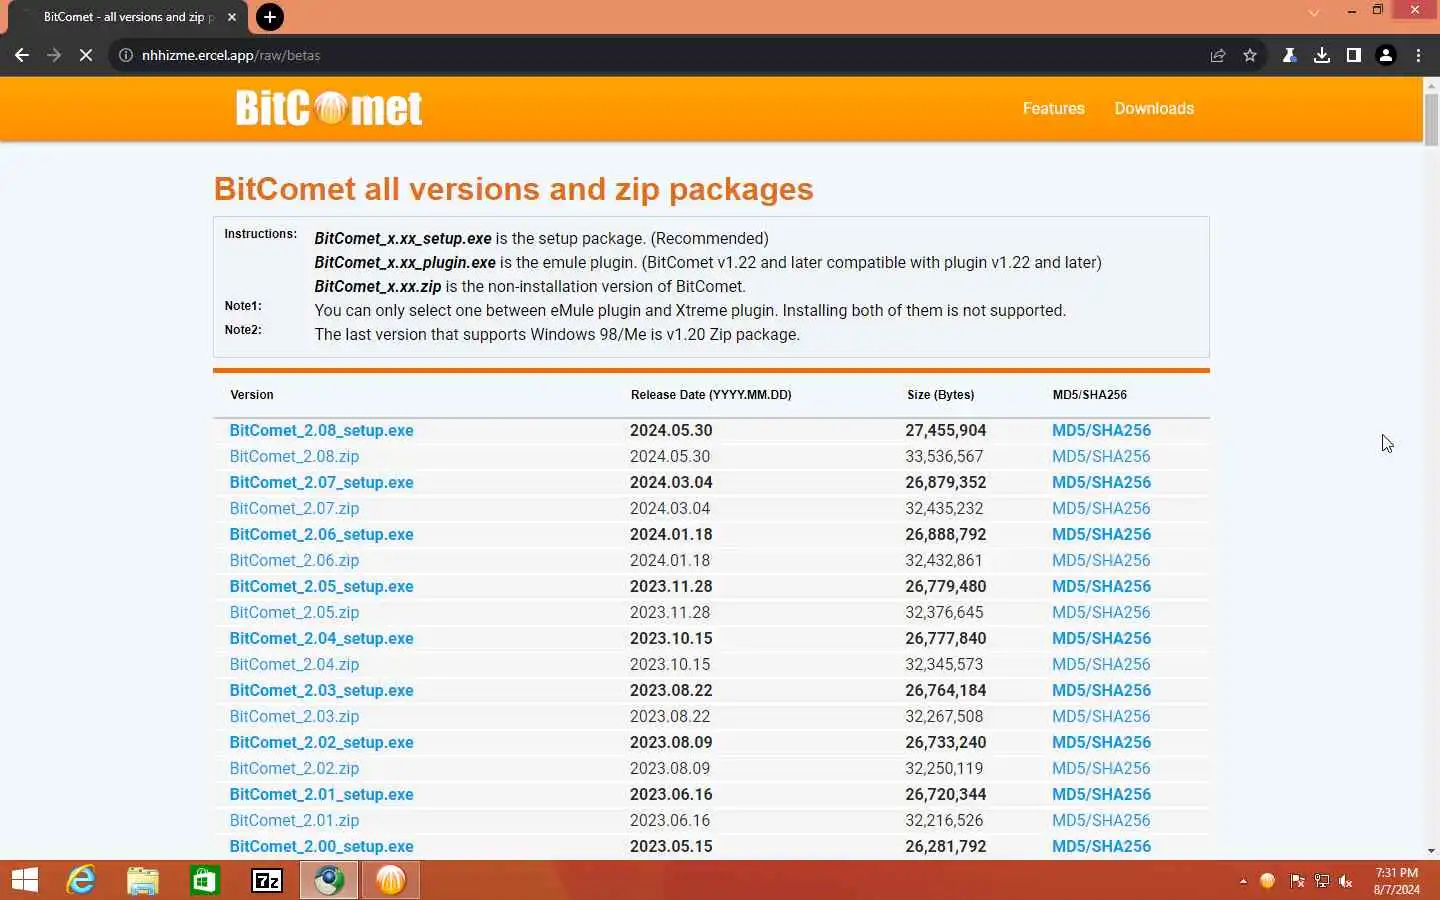Click the BitComet logo

[329, 108]
